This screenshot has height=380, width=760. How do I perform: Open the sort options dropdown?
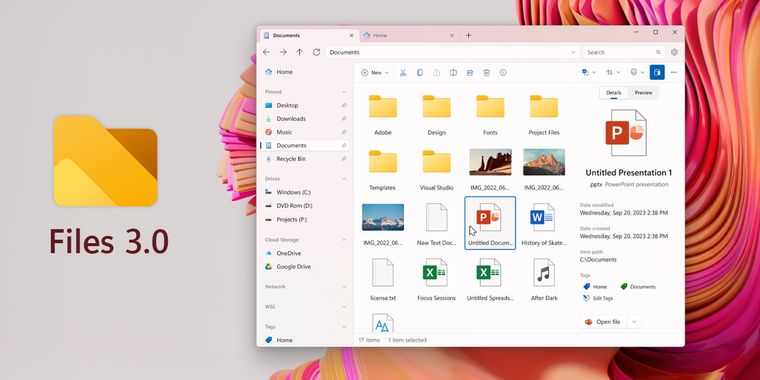[613, 72]
